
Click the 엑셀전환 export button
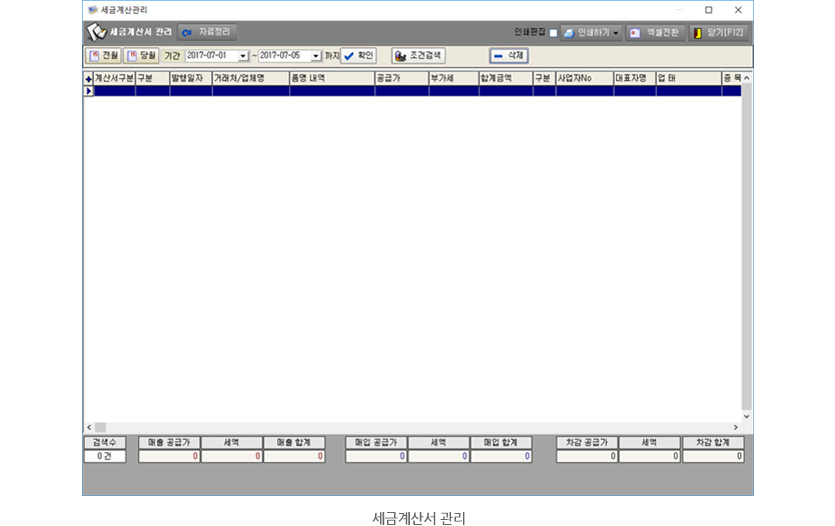pos(655,33)
